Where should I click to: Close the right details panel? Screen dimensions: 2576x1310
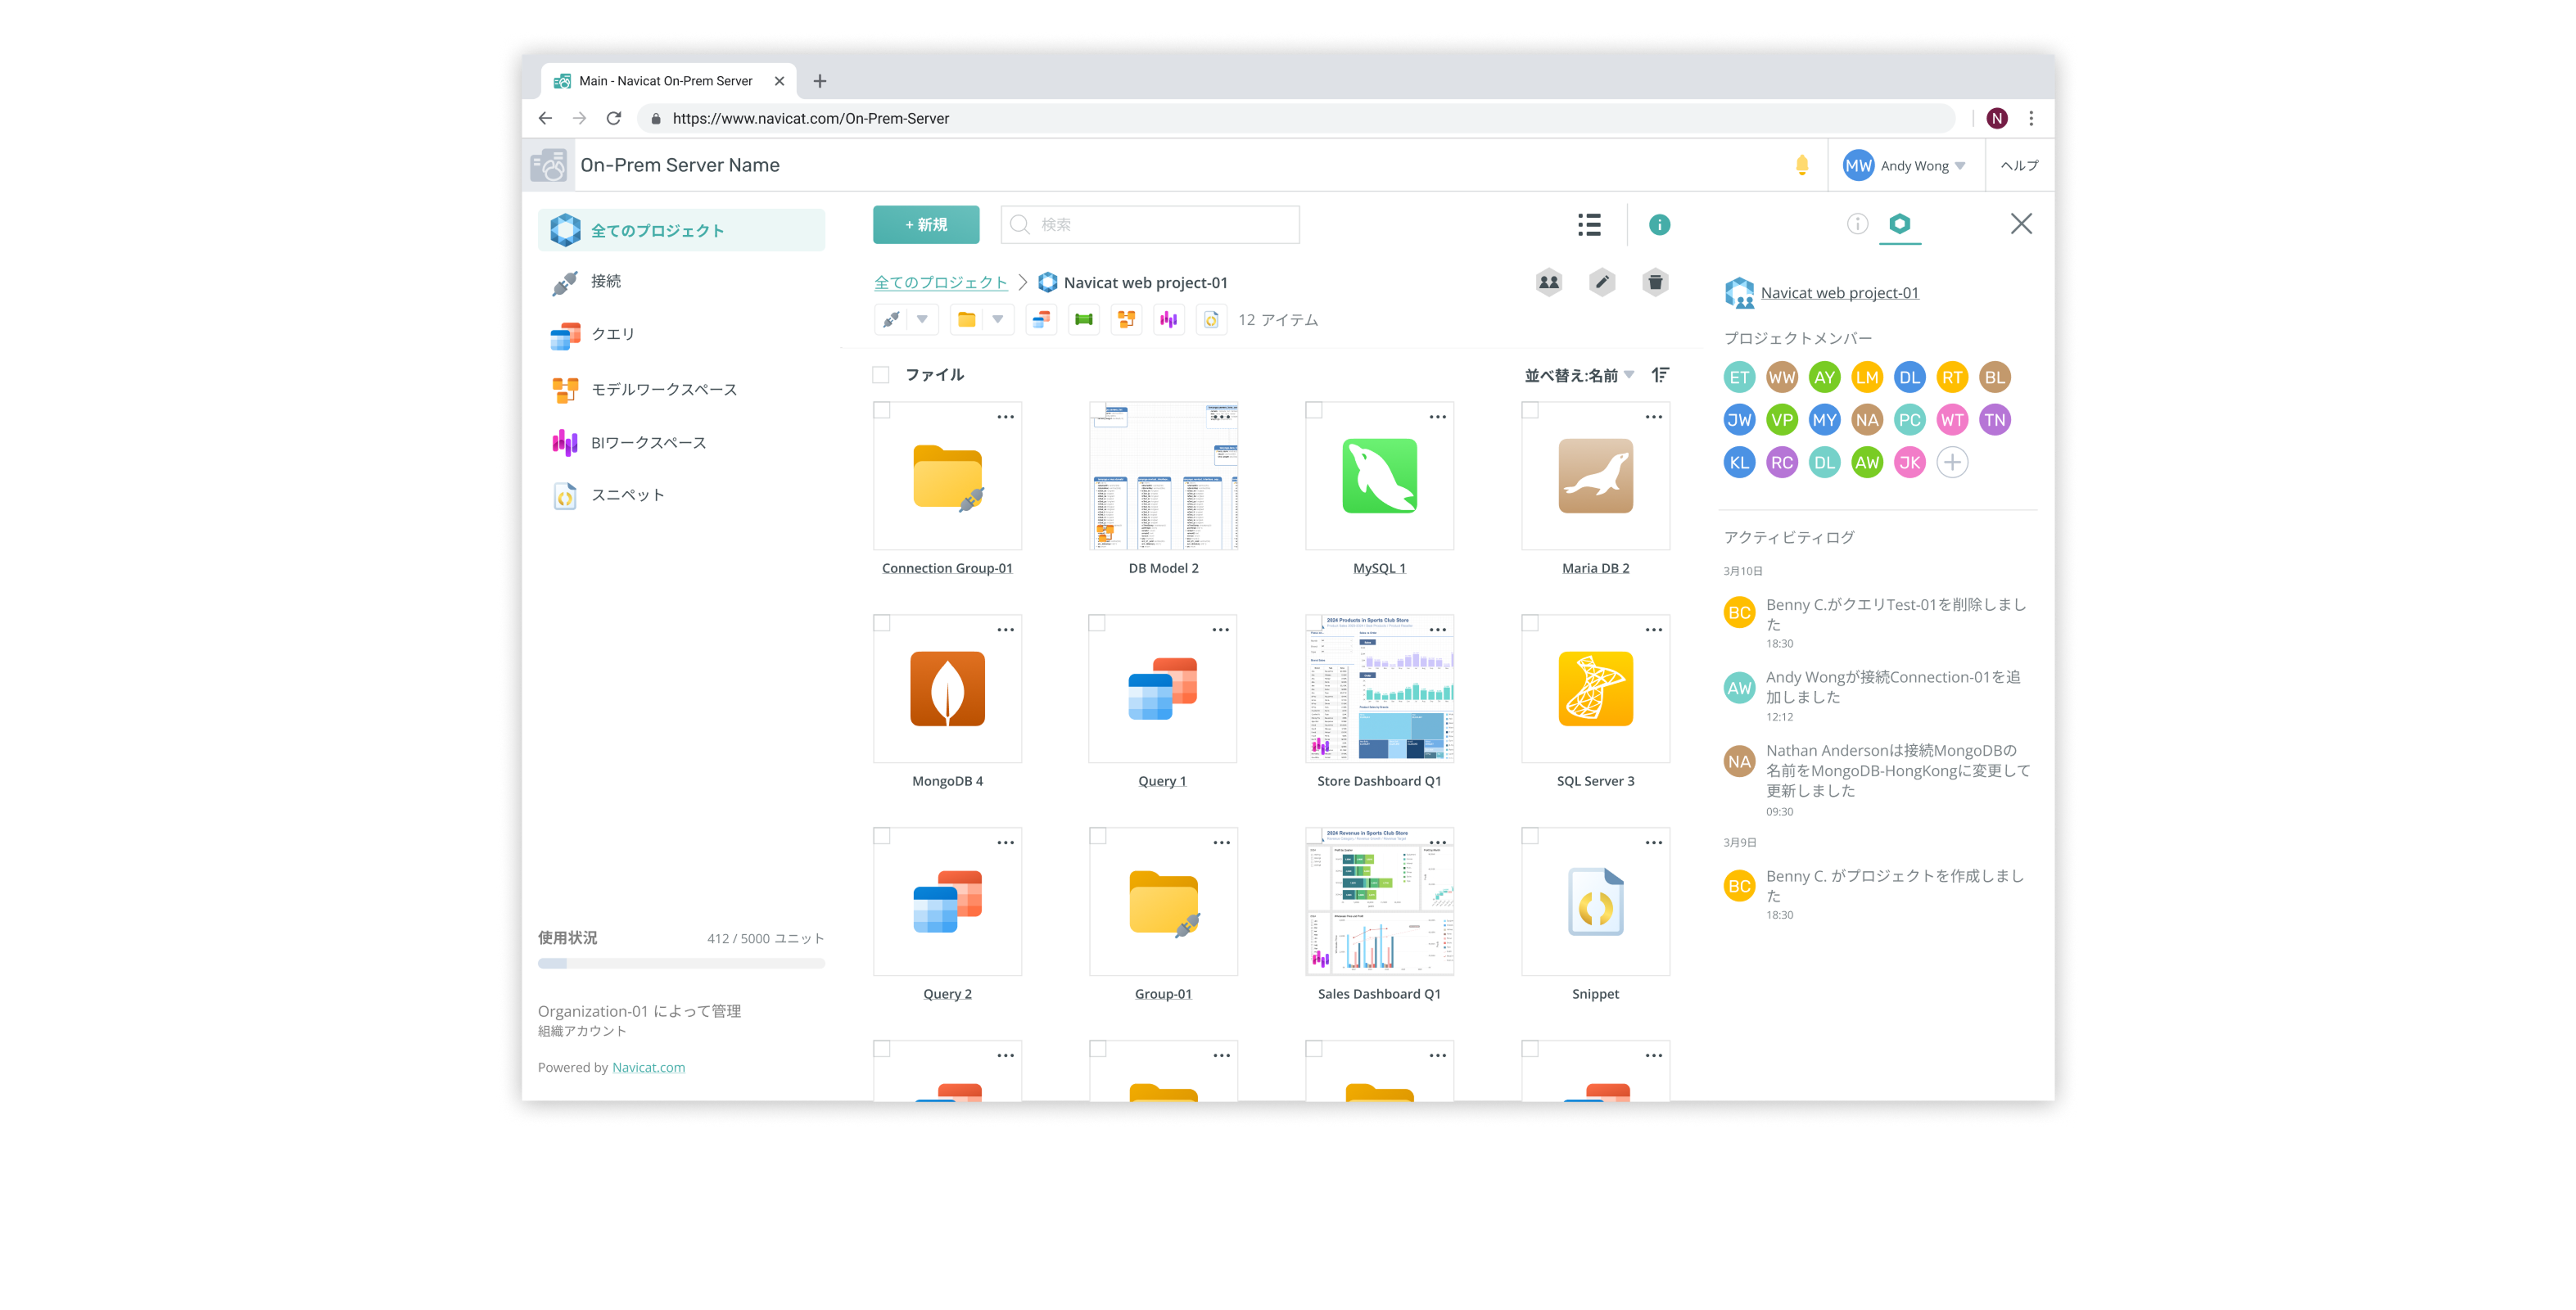click(x=2021, y=224)
